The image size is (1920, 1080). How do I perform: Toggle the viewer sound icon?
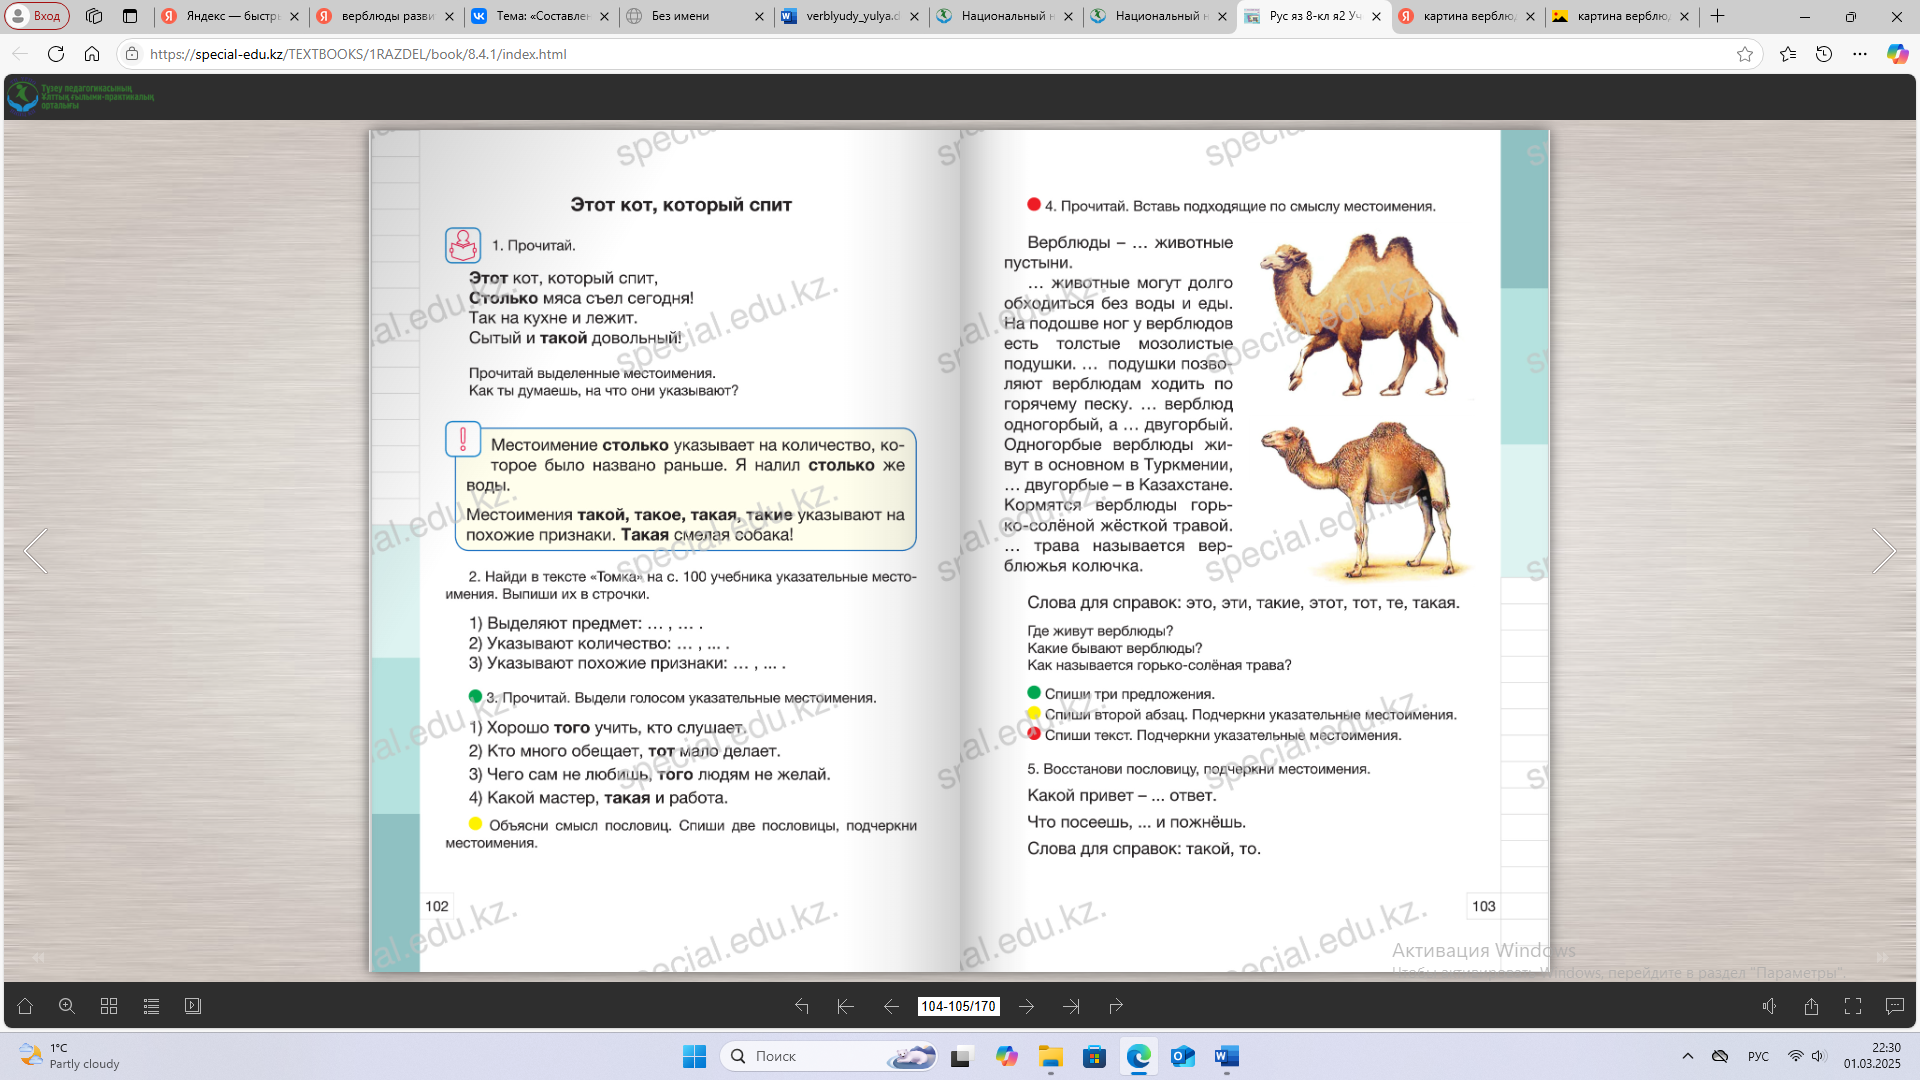(x=1769, y=1006)
